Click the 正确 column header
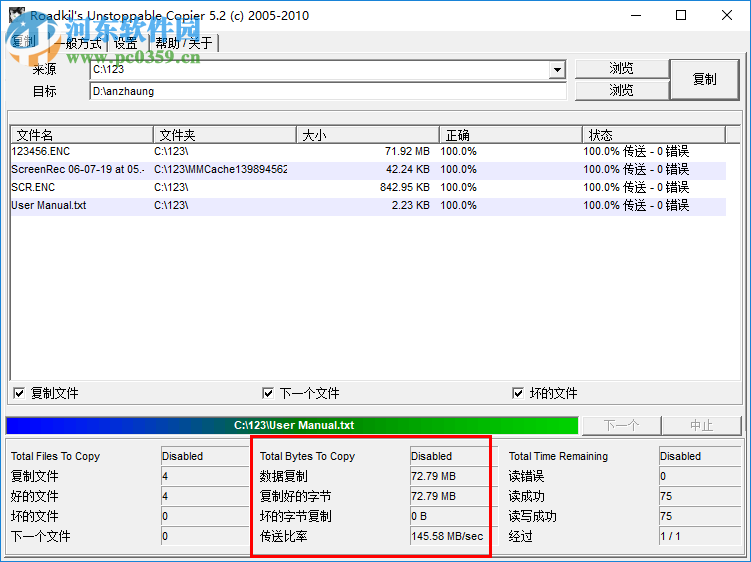751x562 pixels. (x=511, y=135)
